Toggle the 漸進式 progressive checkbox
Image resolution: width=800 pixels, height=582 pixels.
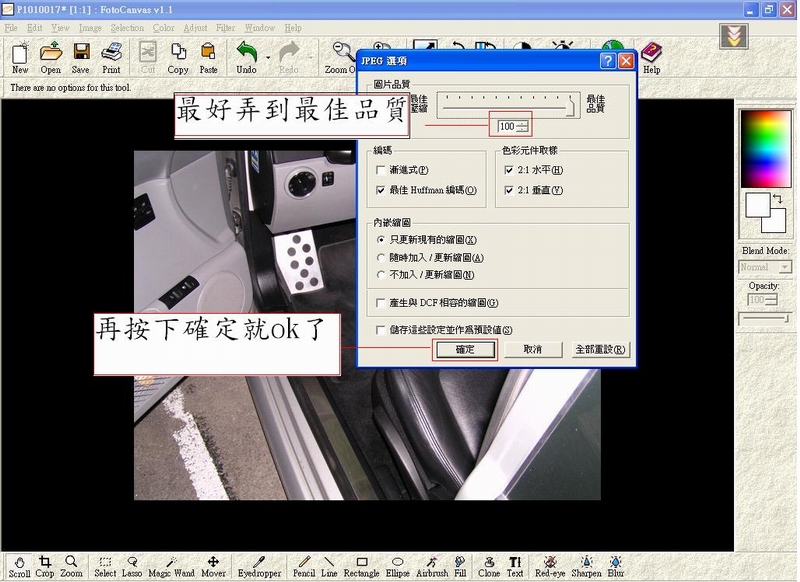pyautogui.click(x=381, y=171)
